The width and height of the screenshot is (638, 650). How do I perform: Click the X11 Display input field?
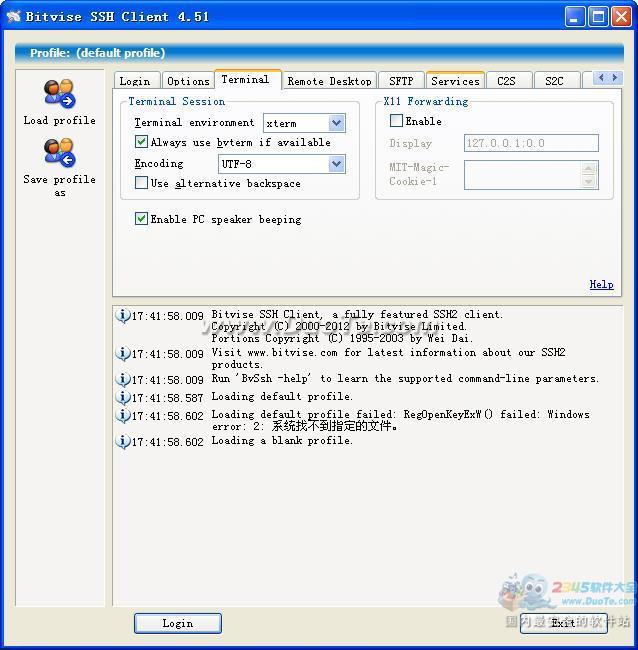click(531, 143)
